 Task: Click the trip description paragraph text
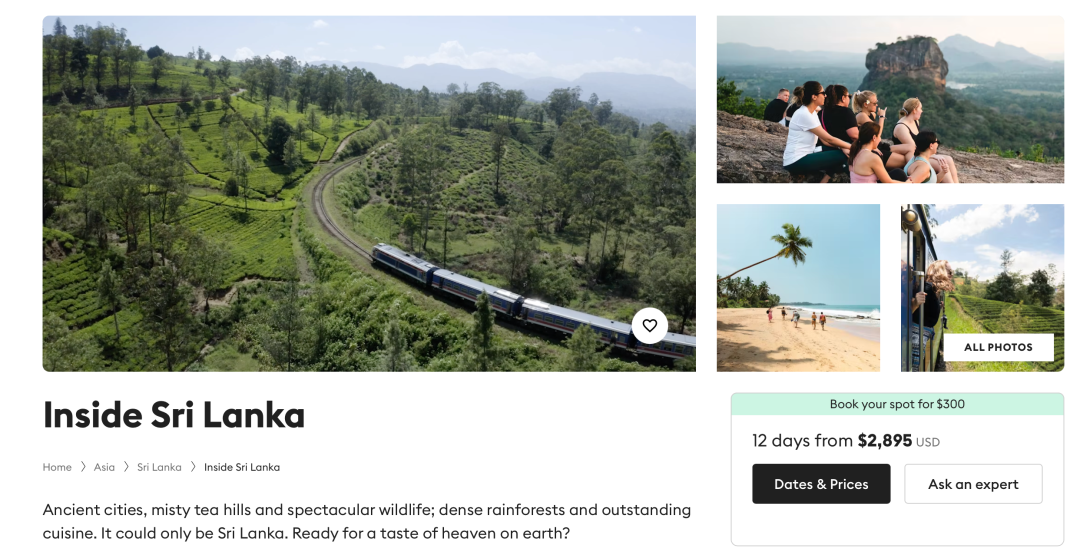(x=367, y=521)
